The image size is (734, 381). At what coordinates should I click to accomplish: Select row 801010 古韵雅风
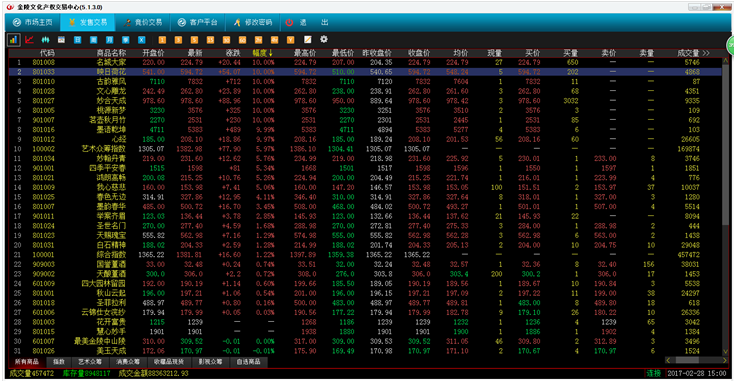tap(365, 81)
